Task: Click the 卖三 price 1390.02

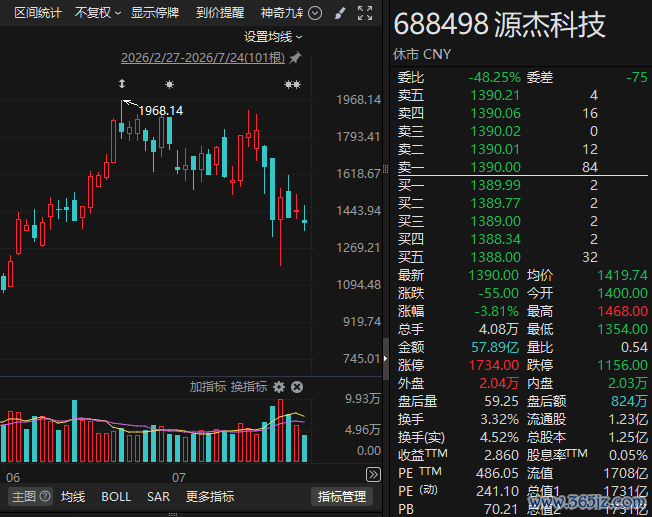Action: pos(495,131)
